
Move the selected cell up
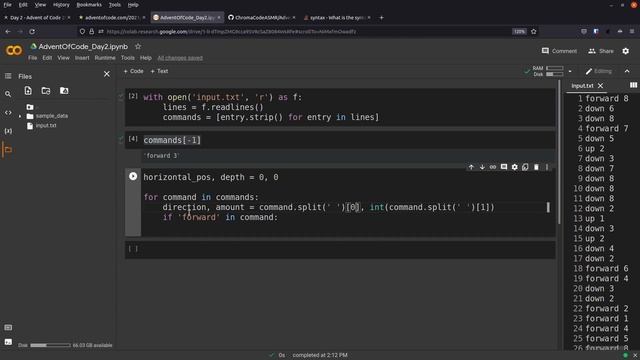(x=471, y=167)
